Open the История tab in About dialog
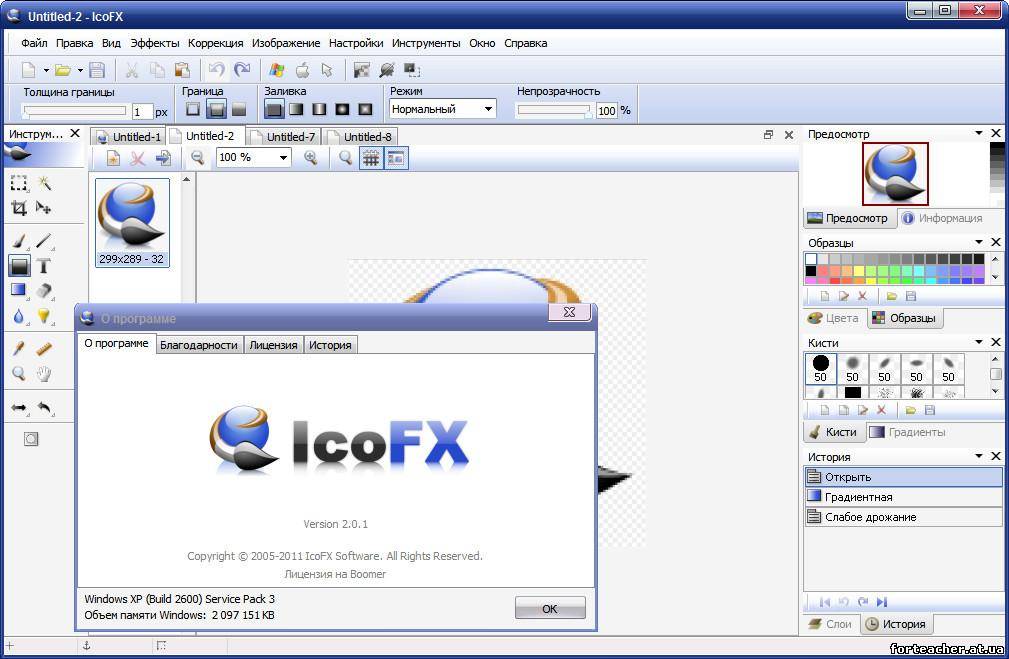This screenshot has width=1009, height=659. [330, 345]
